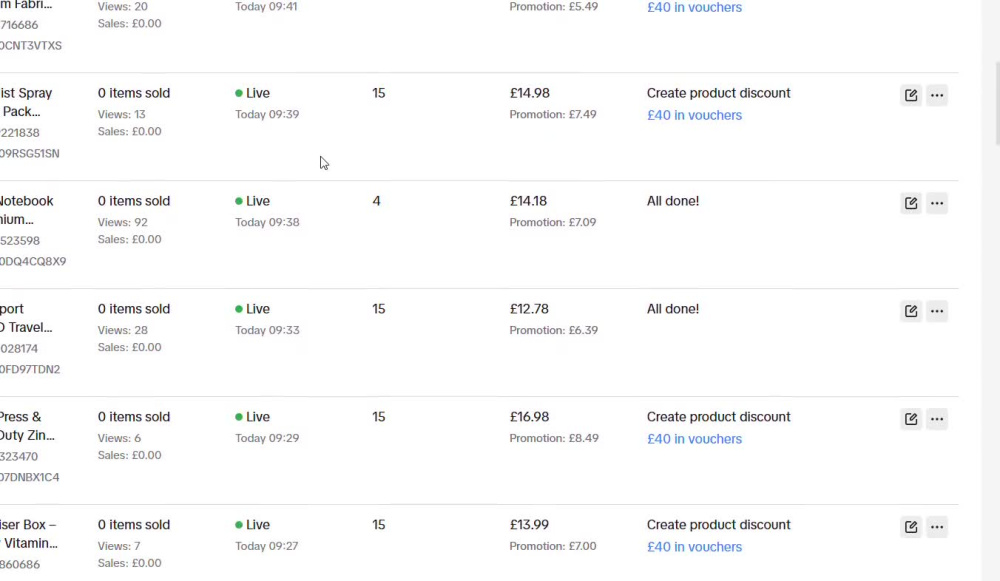Edit the £14.98 spray pack listing
This screenshot has width=1000, height=581.
[911, 95]
